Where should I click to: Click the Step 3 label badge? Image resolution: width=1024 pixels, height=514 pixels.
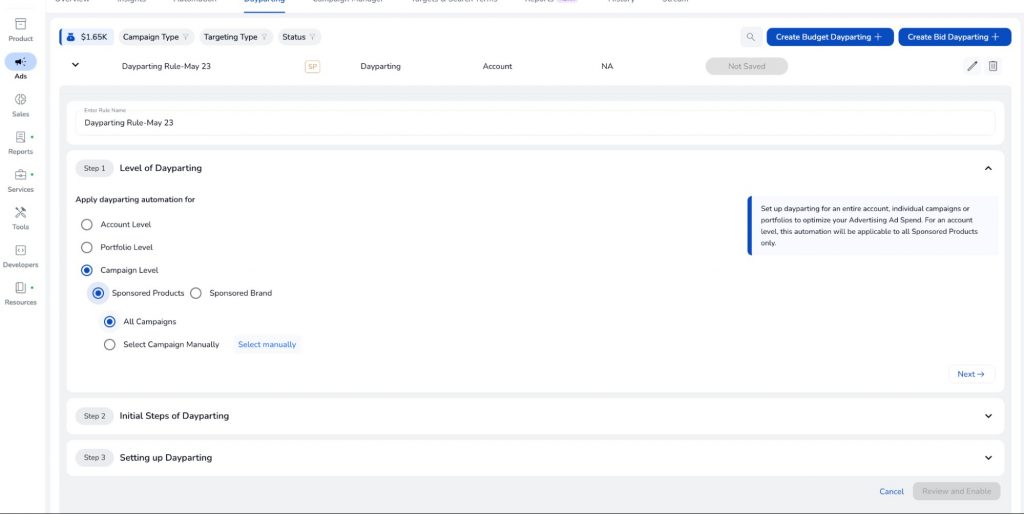[95, 458]
